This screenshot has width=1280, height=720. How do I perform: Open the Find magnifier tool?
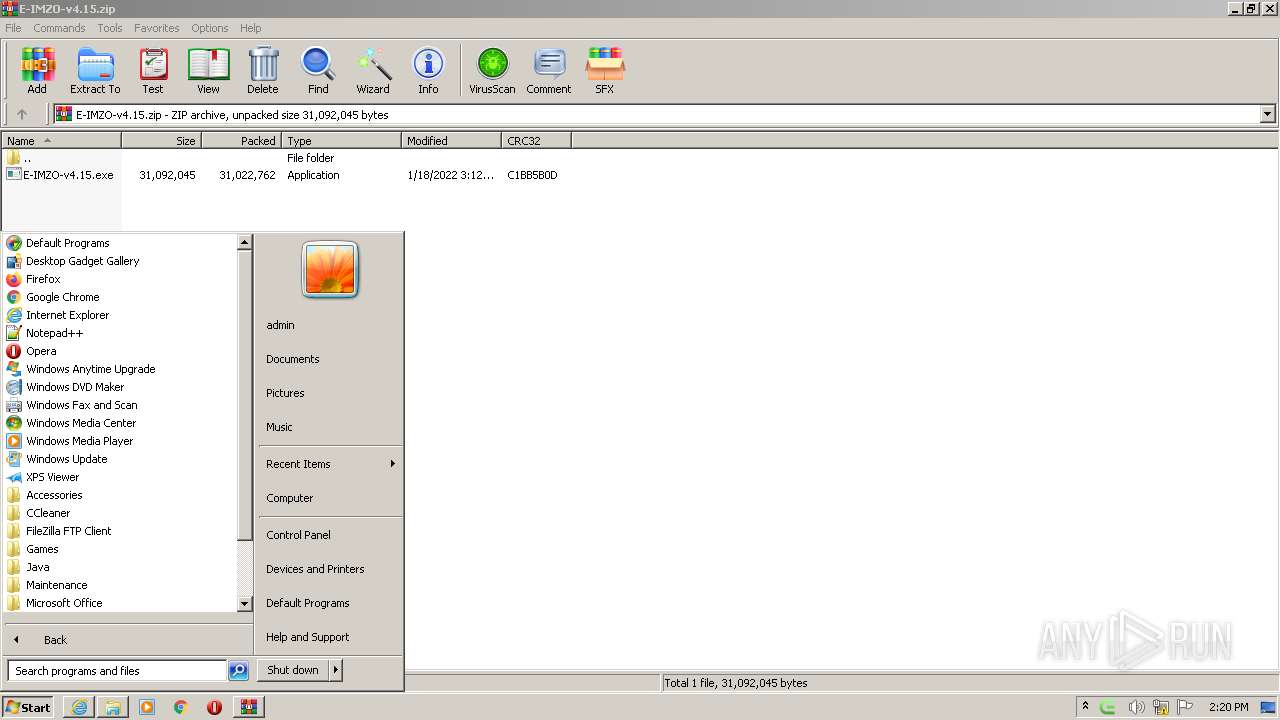pos(318,70)
